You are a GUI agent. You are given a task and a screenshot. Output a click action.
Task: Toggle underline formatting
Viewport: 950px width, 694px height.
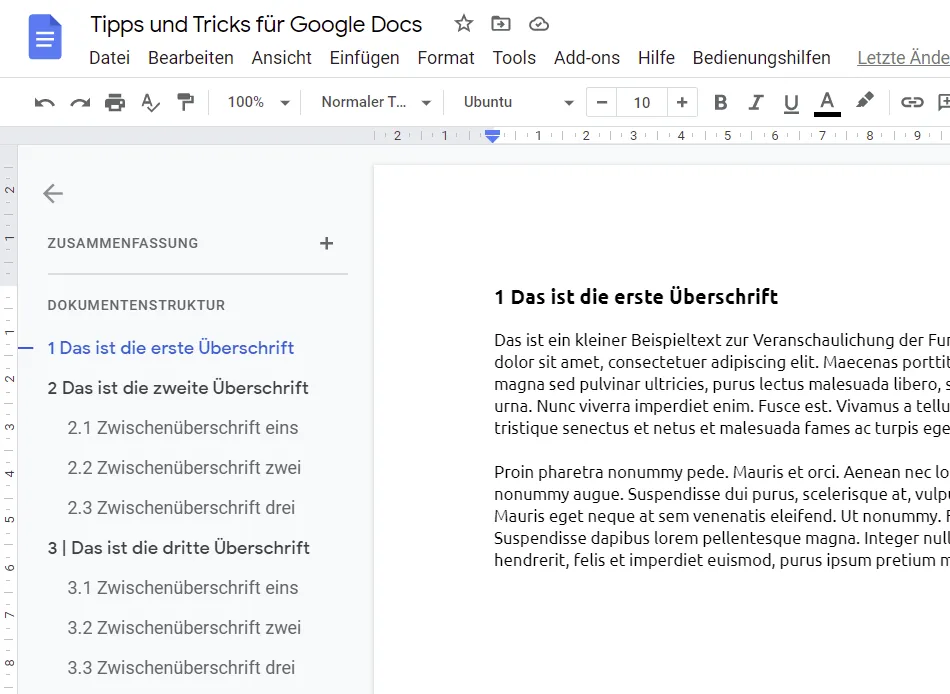click(791, 102)
